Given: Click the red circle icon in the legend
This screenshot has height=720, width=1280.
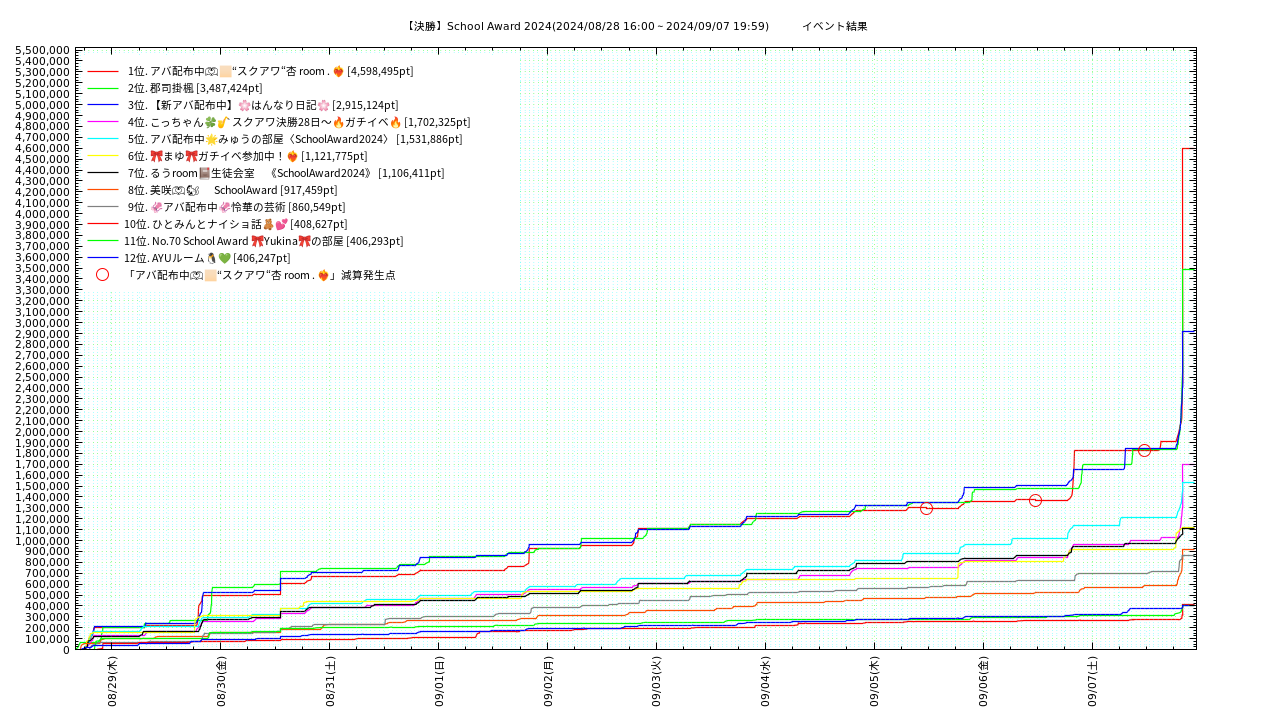Looking at the screenshot, I should 102,275.
